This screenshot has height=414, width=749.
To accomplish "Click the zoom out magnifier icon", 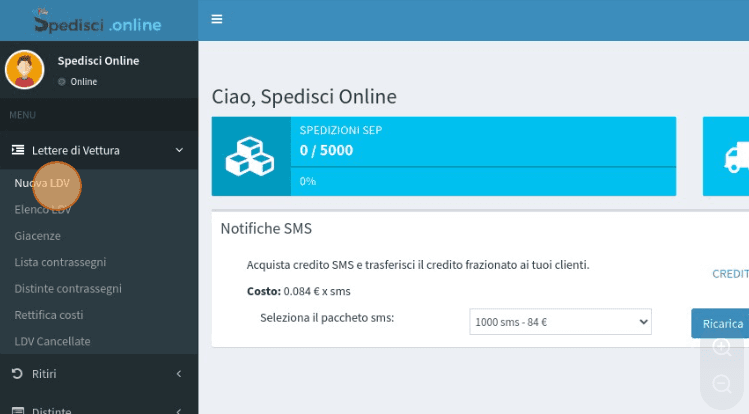I will coord(722,384).
